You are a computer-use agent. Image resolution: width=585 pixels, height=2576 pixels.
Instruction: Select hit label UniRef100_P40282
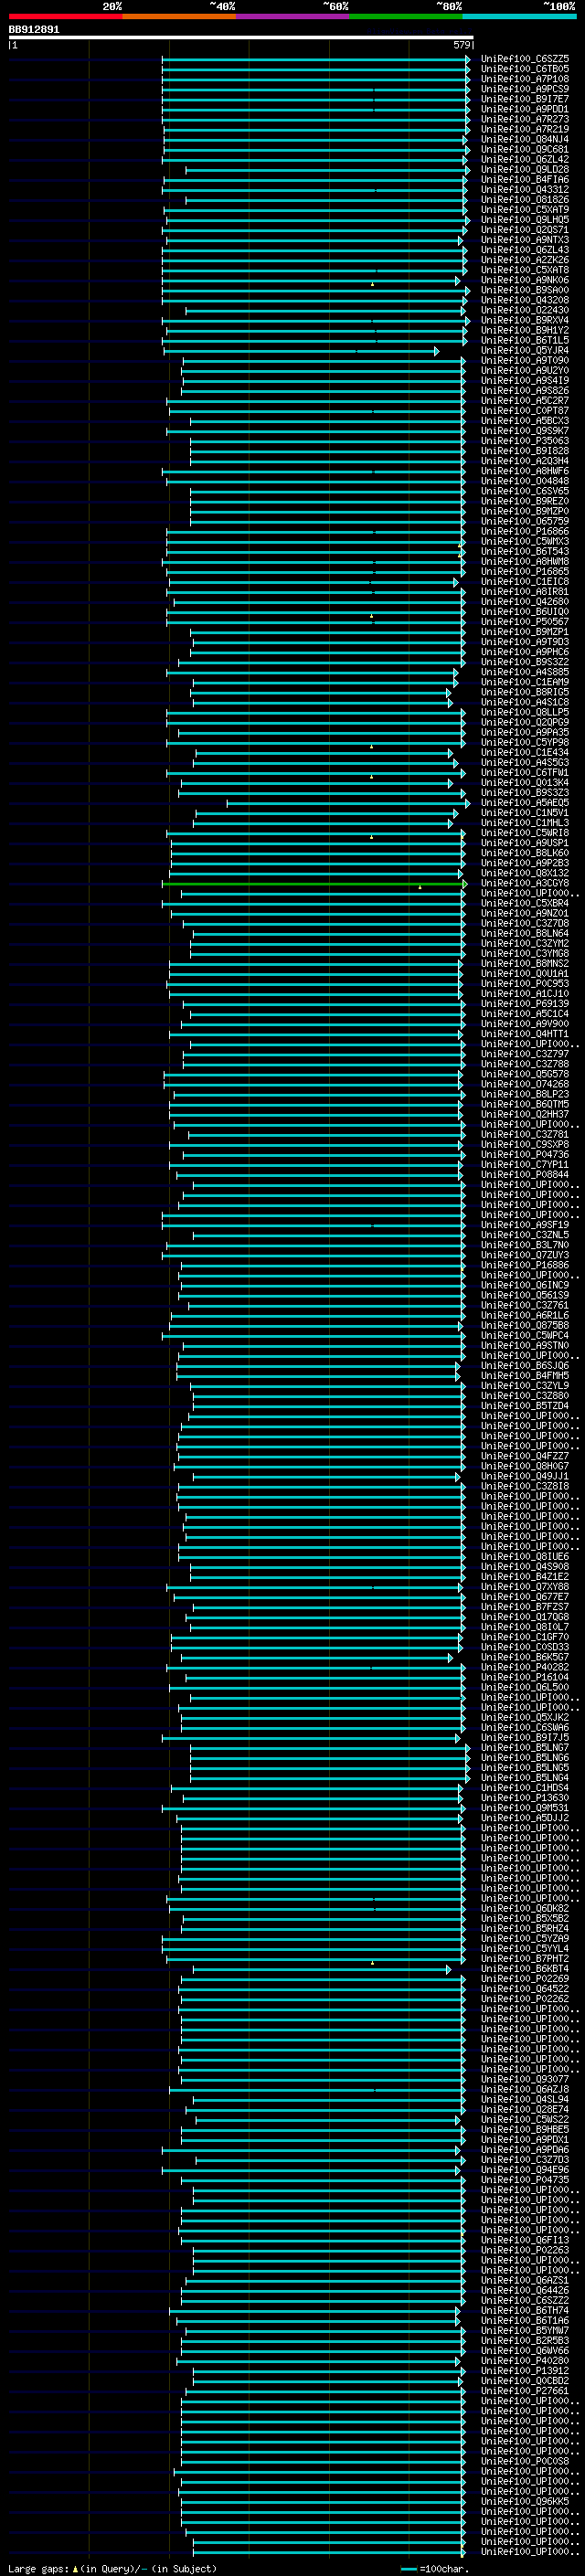[x=525, y=1667]
